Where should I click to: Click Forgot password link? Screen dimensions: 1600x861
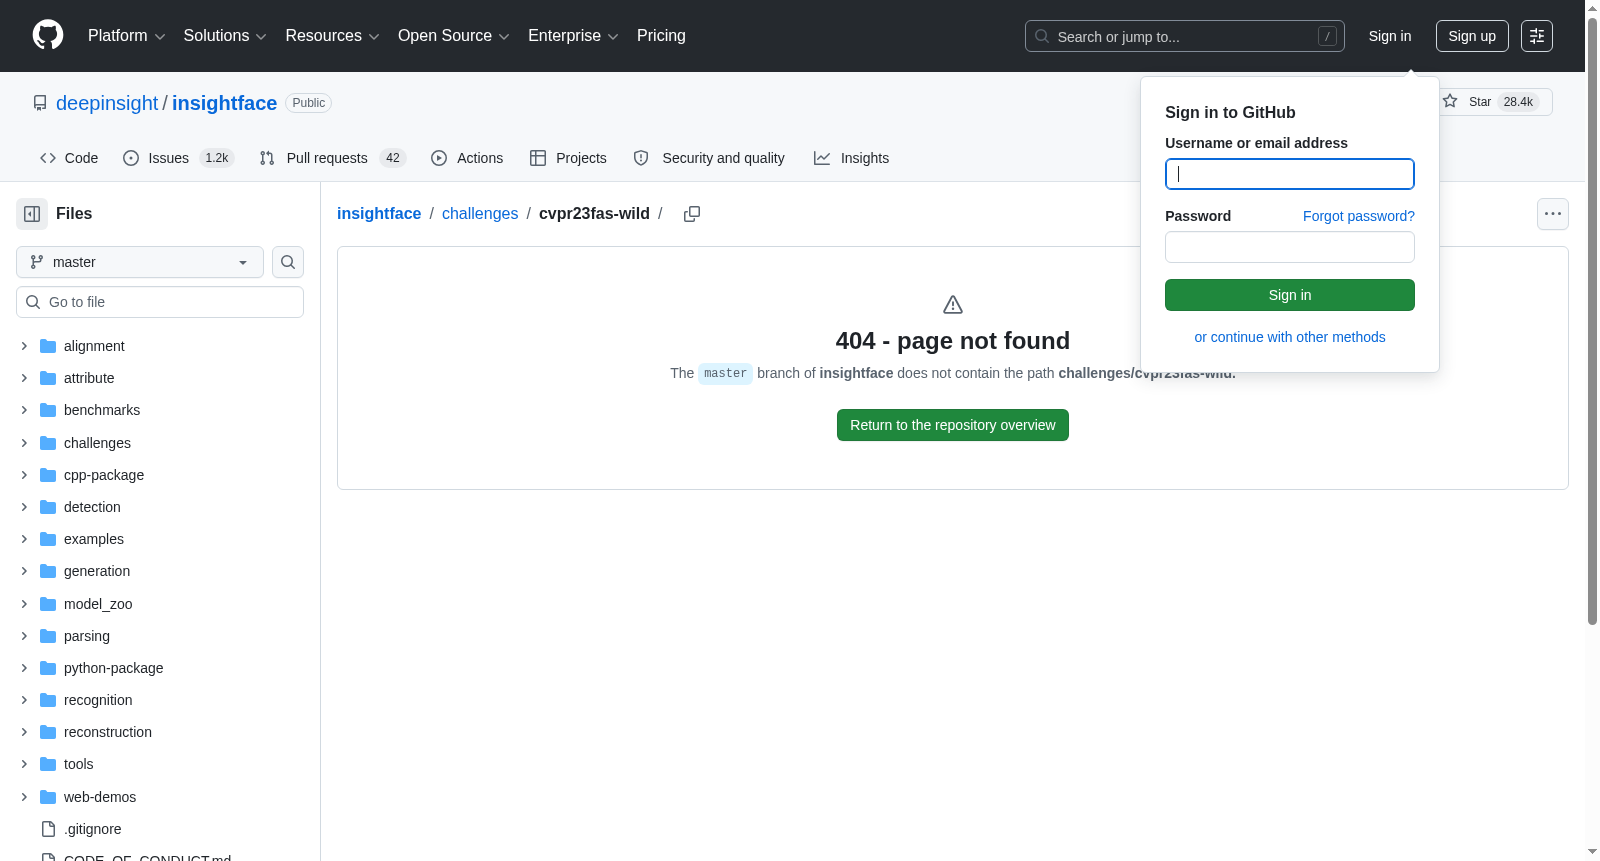(x=1359, y=216)
